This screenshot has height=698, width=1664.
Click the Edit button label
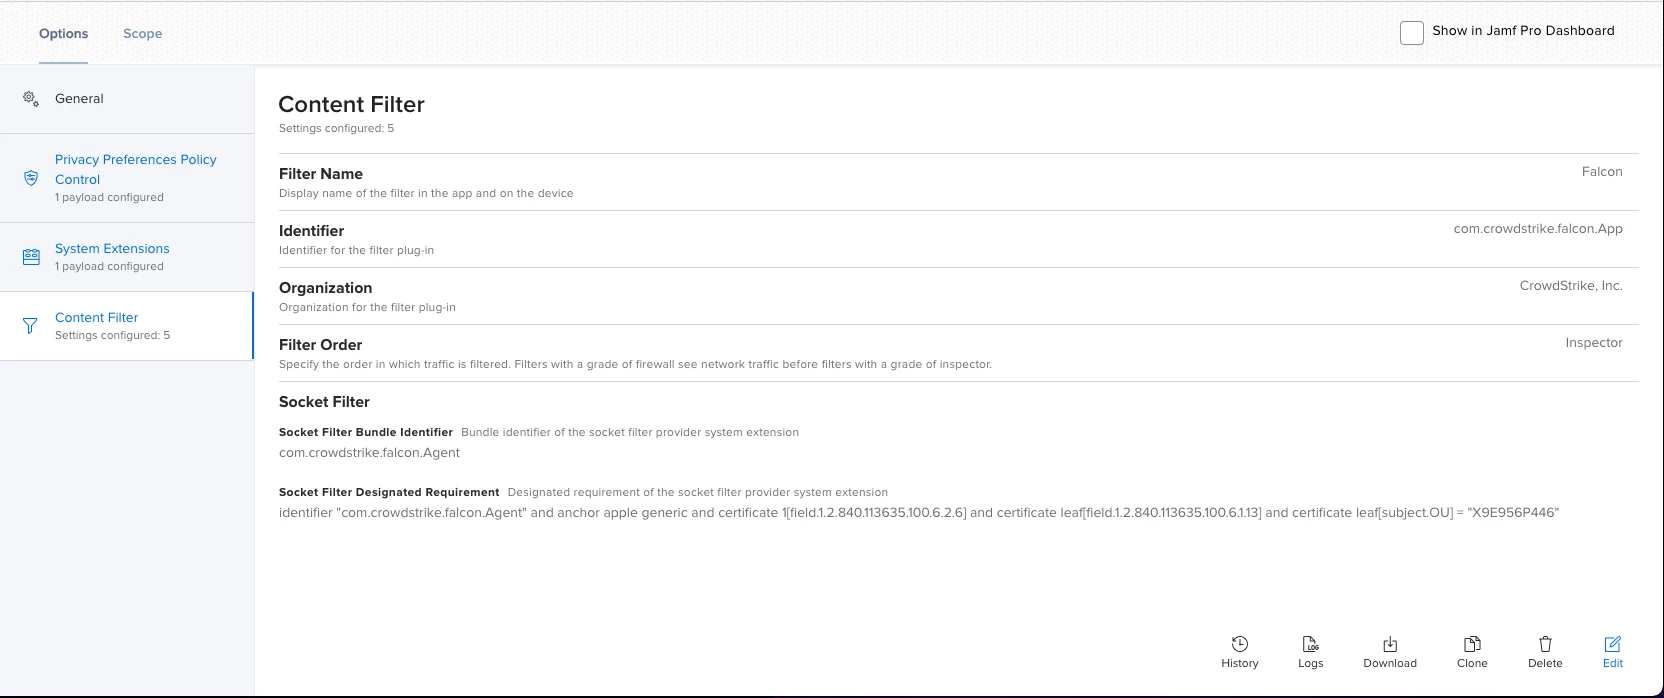tap(1613, 663)
